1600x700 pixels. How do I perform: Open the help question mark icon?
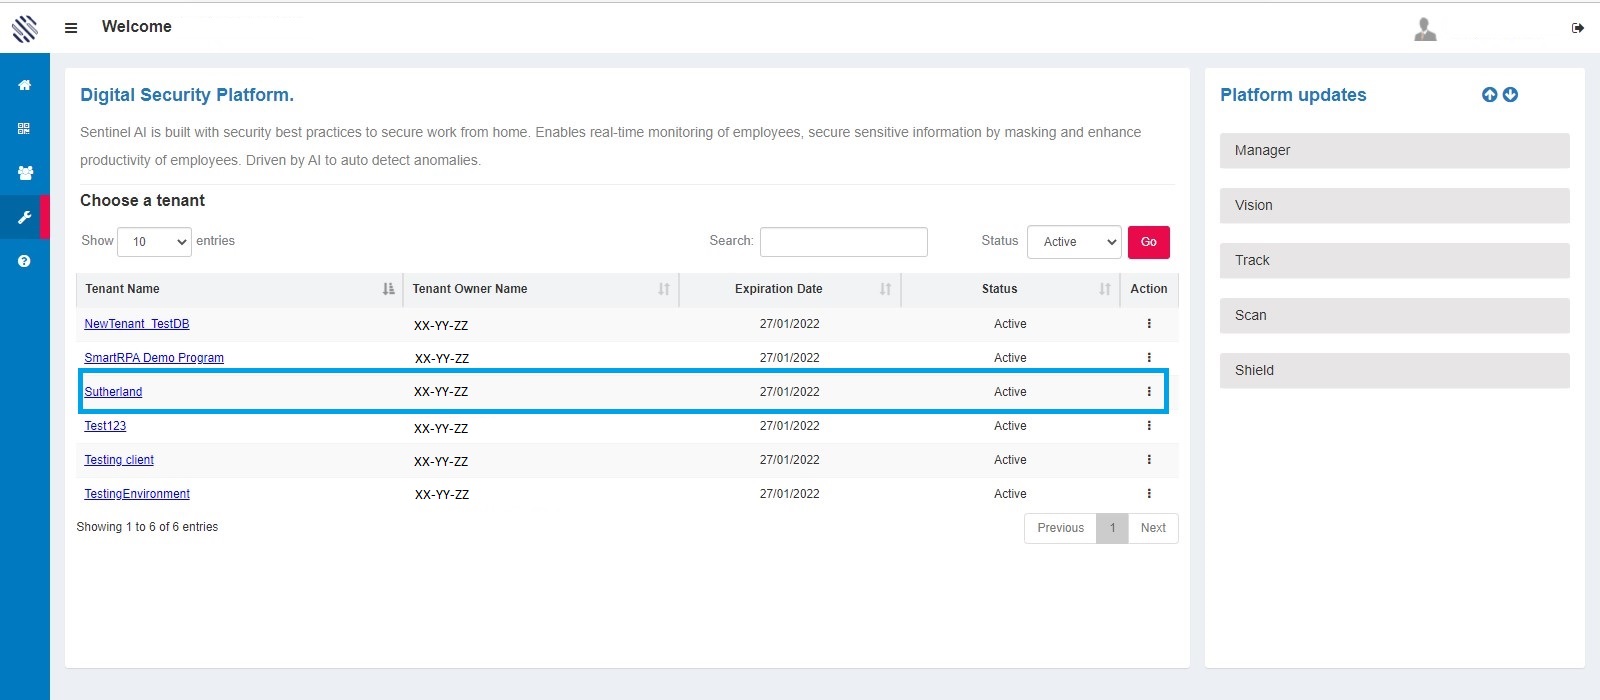point(24,261)
